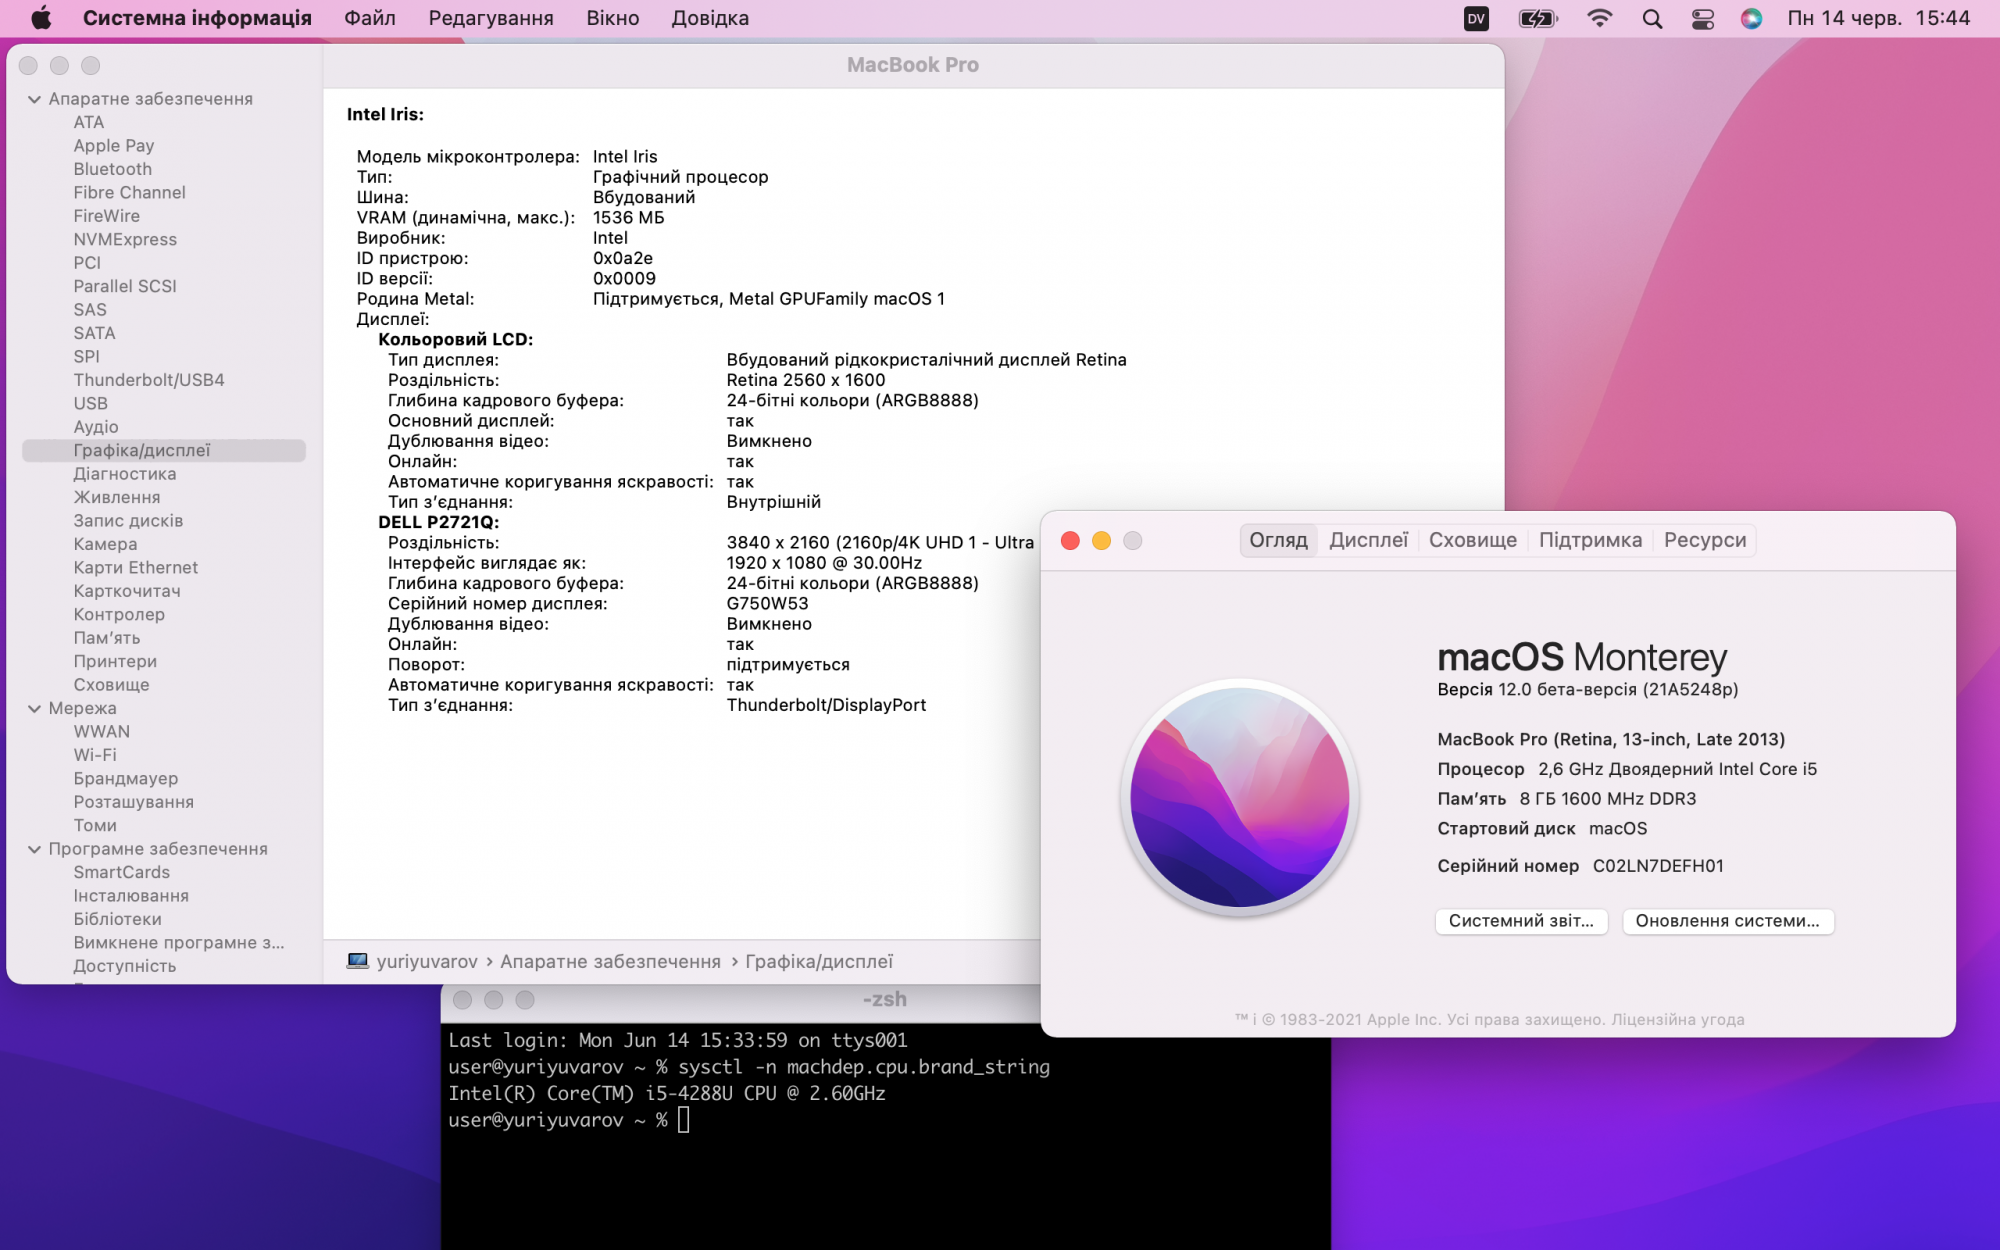Switch to the Дисплеї tab
This screenshot has width=2000, height=1250.
tap(1368, 540)
